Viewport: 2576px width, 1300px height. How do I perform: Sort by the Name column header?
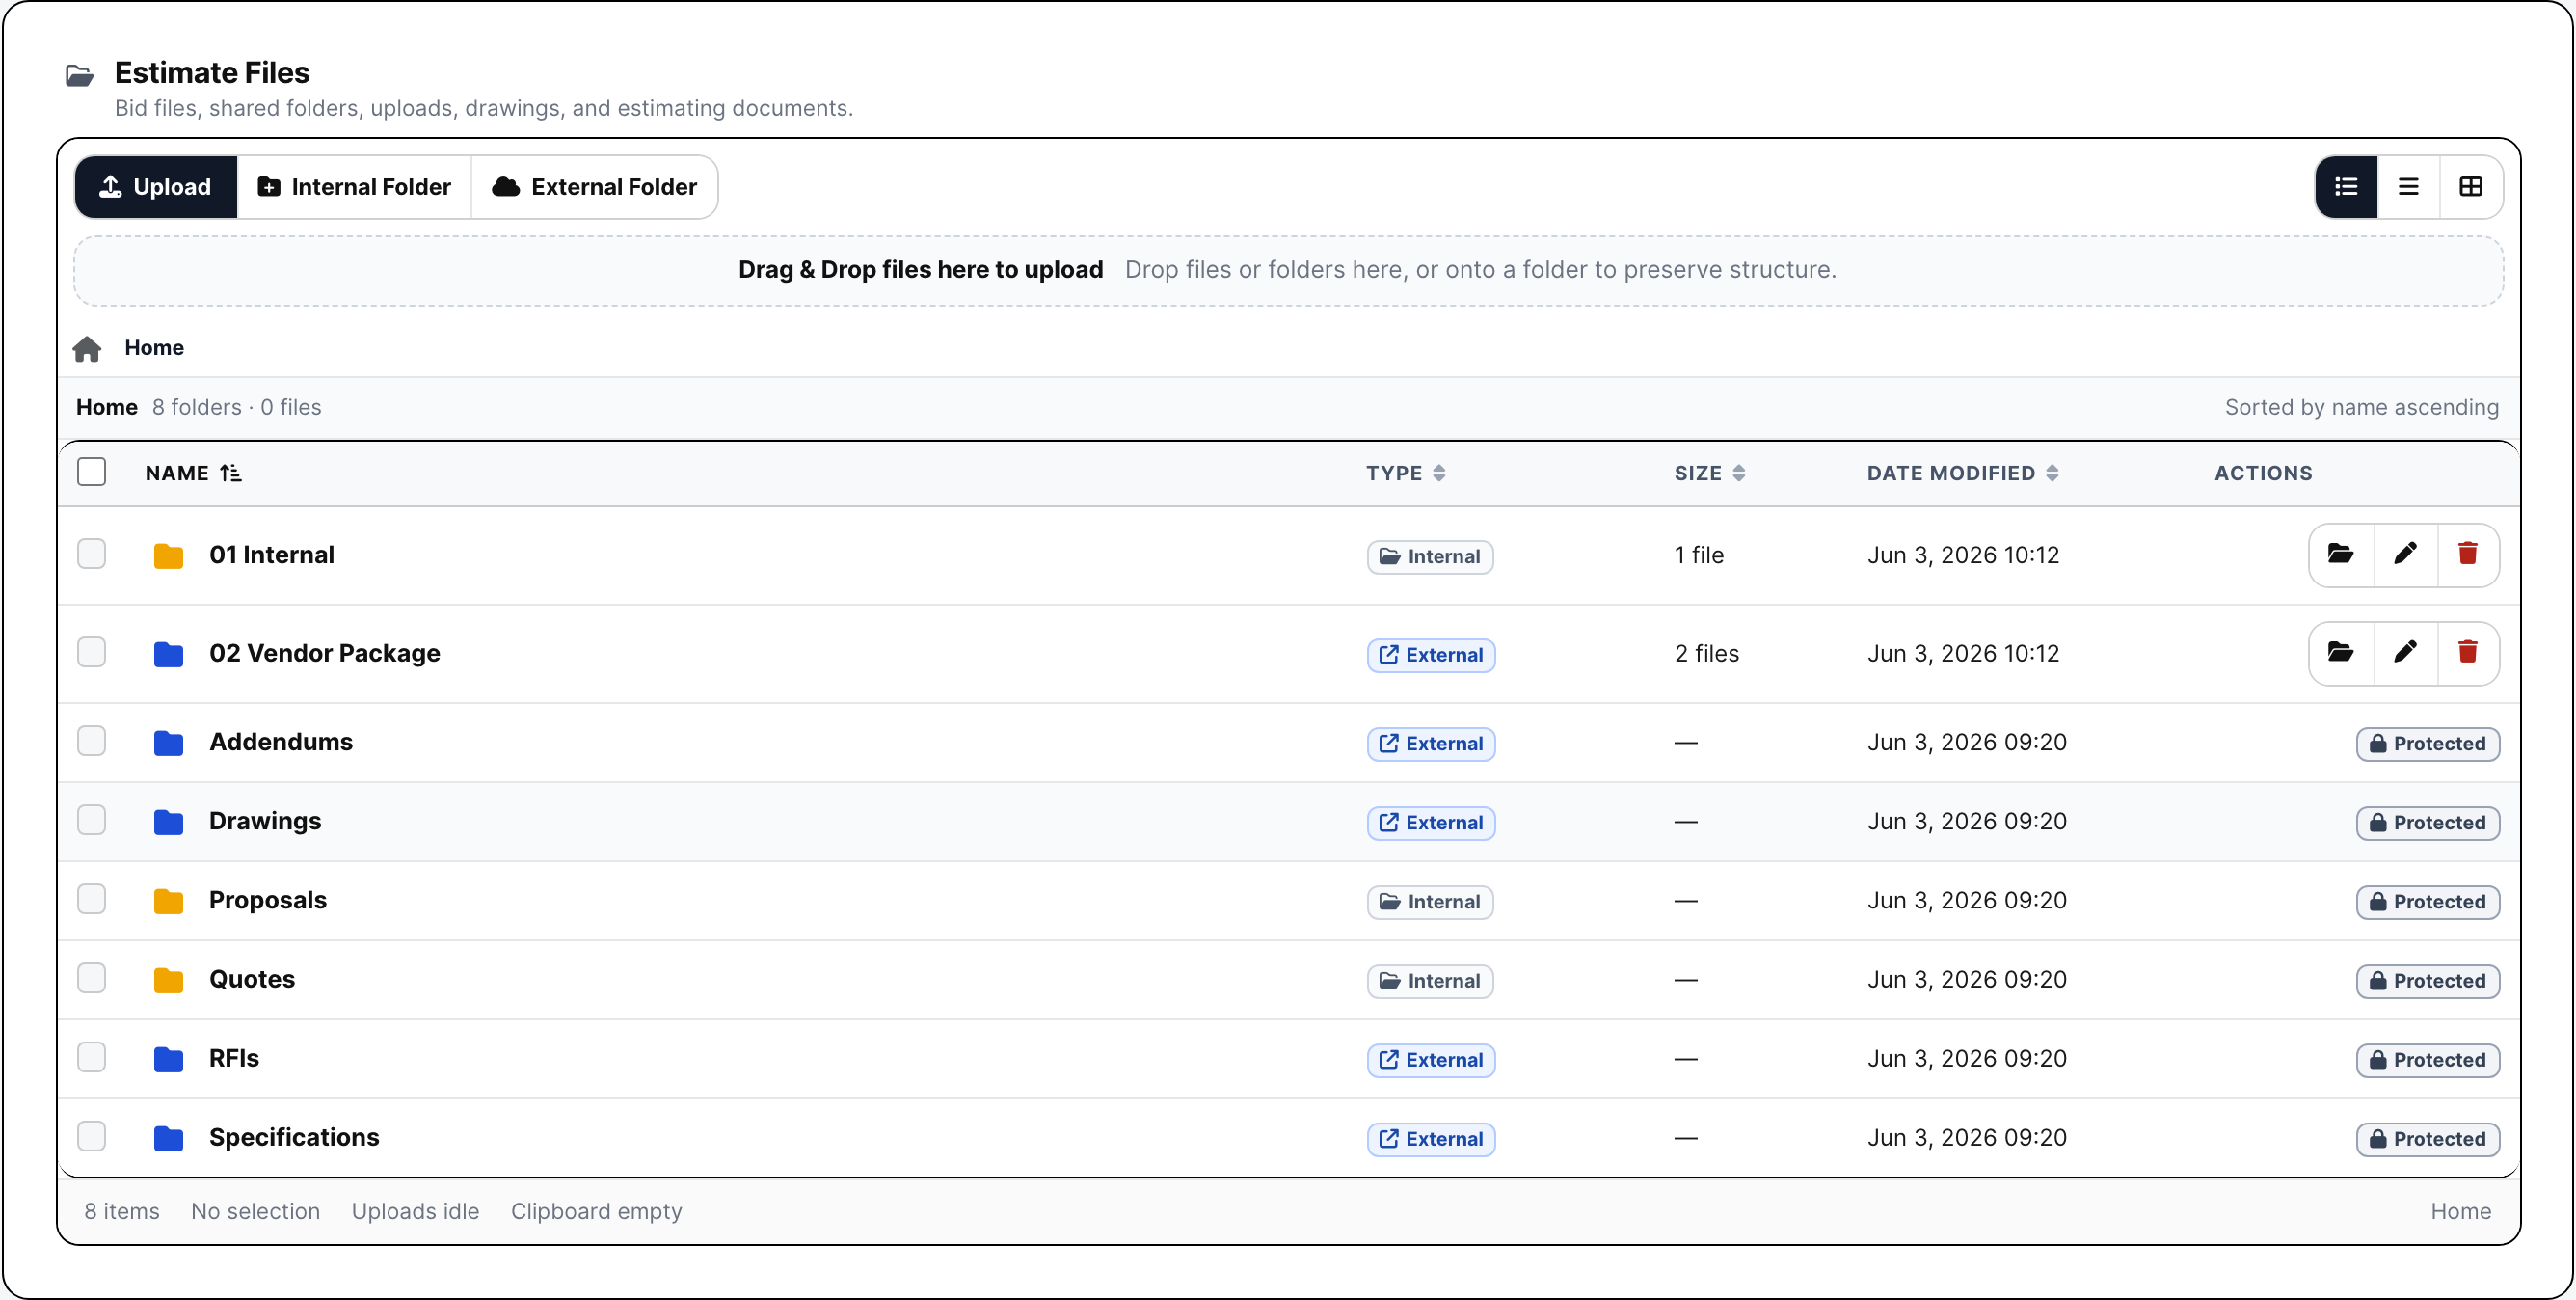[x=193, y=473]
